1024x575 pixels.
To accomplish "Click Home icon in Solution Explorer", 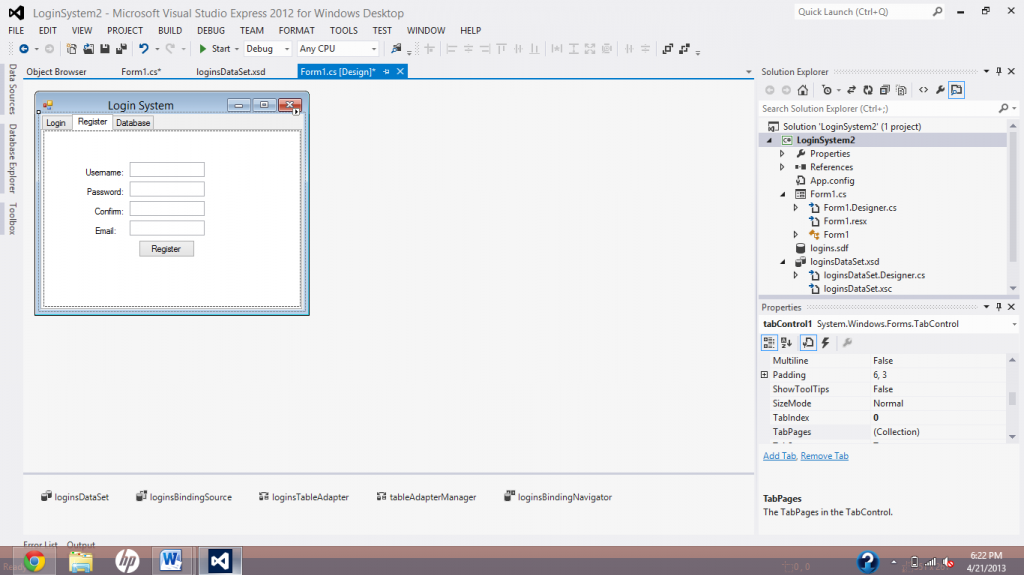I will tap(803, 90).
